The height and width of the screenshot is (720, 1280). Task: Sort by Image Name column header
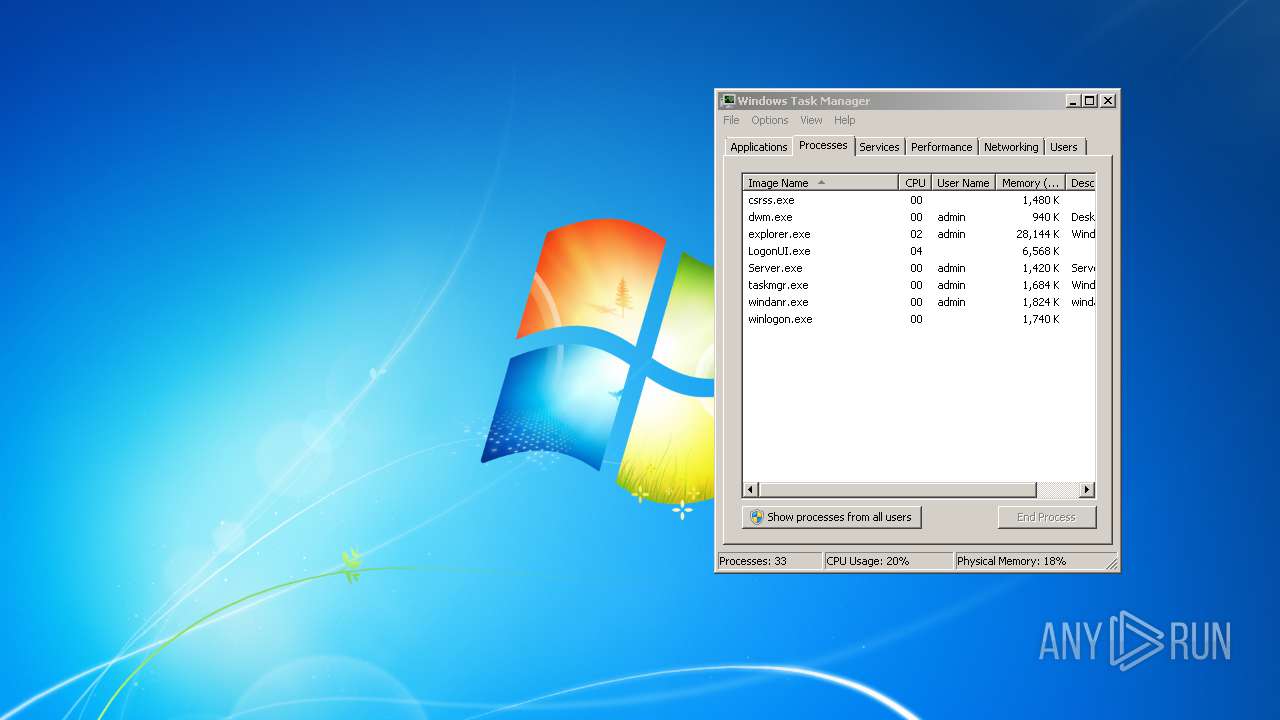(820, 183)
